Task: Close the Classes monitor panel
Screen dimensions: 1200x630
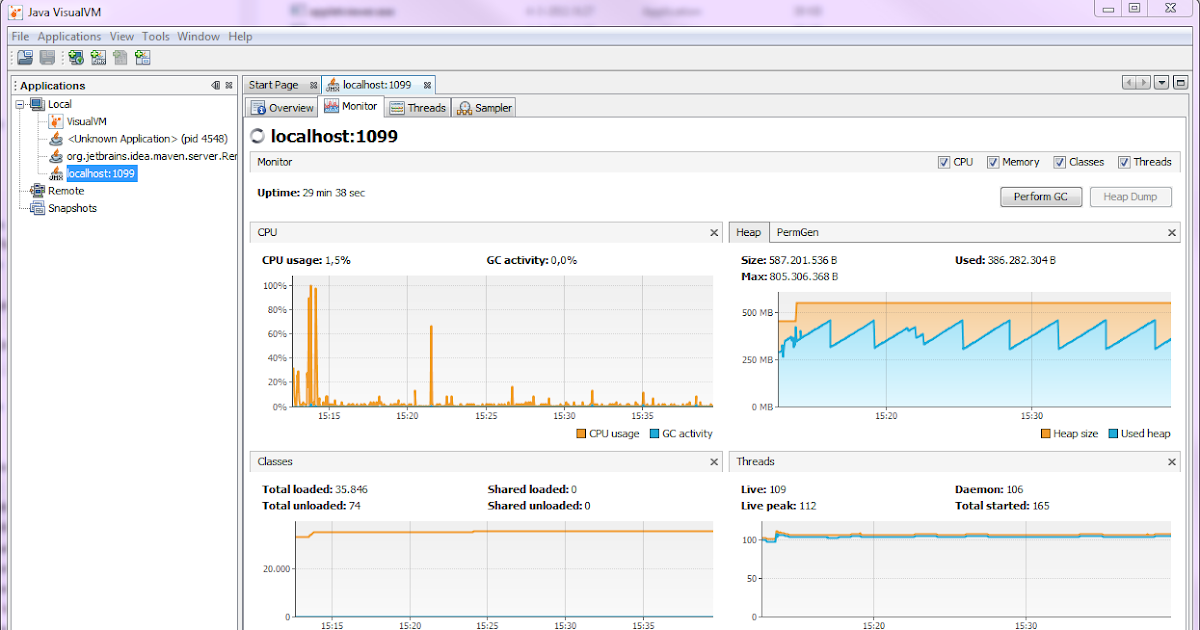Action: point(714,461)
